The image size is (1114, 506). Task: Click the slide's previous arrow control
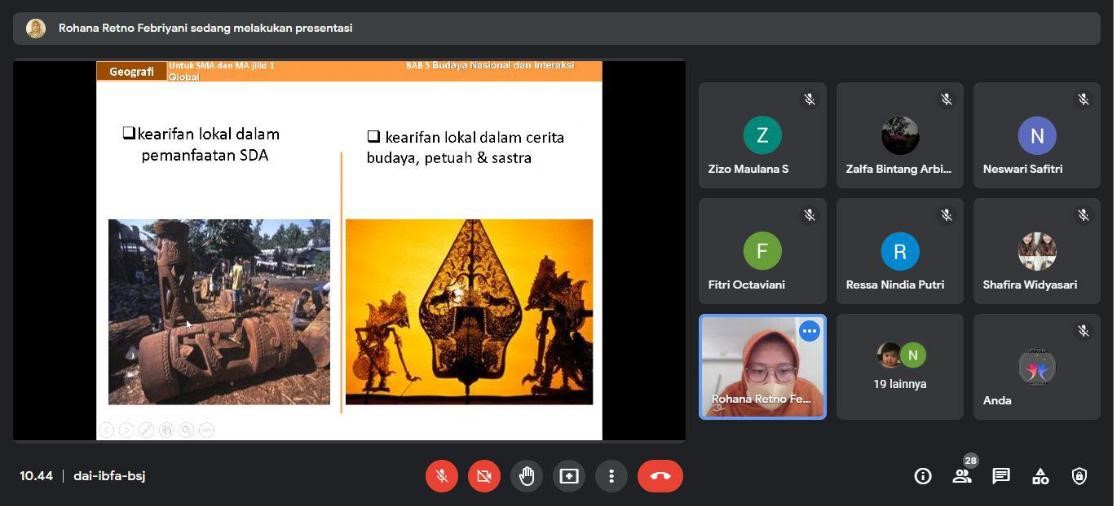pyautogui.click(x=106, y=430)
